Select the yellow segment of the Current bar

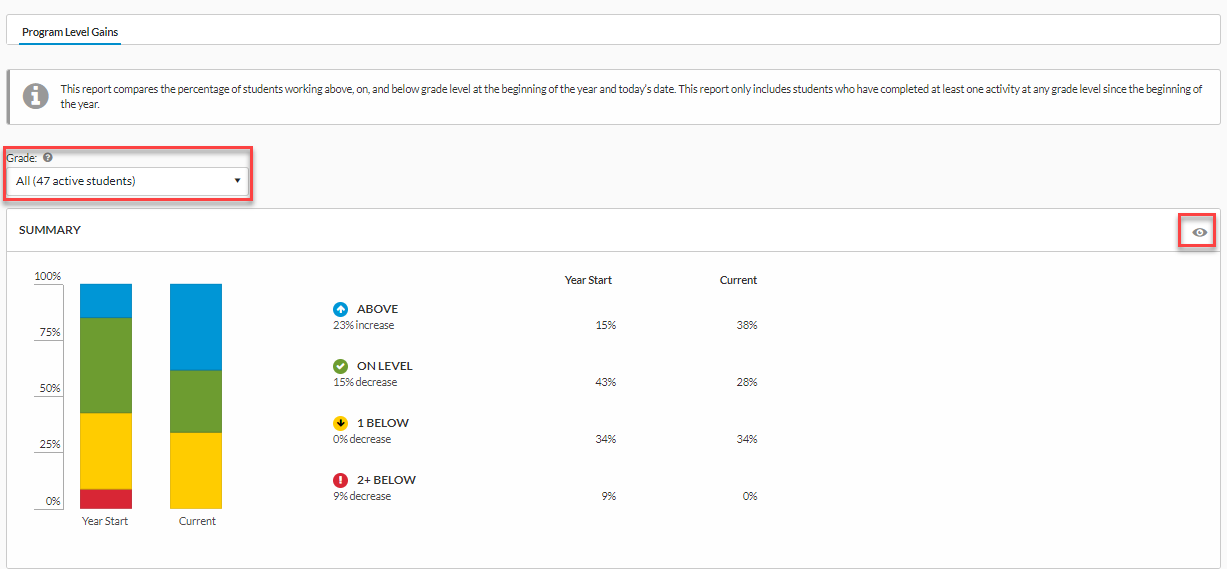pyautogui.click(x=196, y=470)
